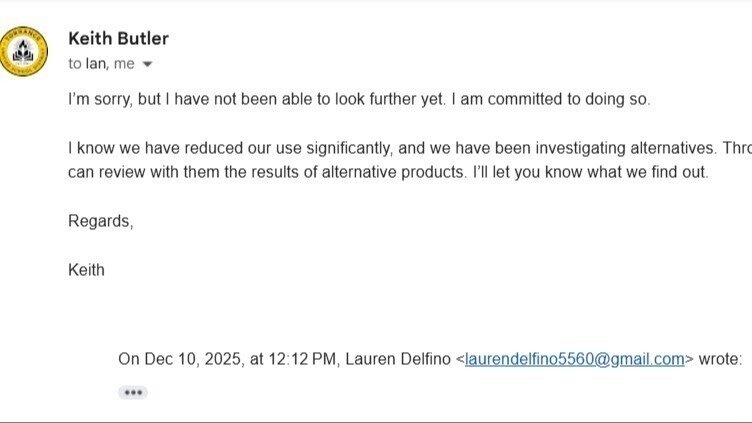The height and width of the screenshot is (423, 752).
Task: Click the closing word "Regards,"
Action: pyautogui.click(x=100, y=221)
